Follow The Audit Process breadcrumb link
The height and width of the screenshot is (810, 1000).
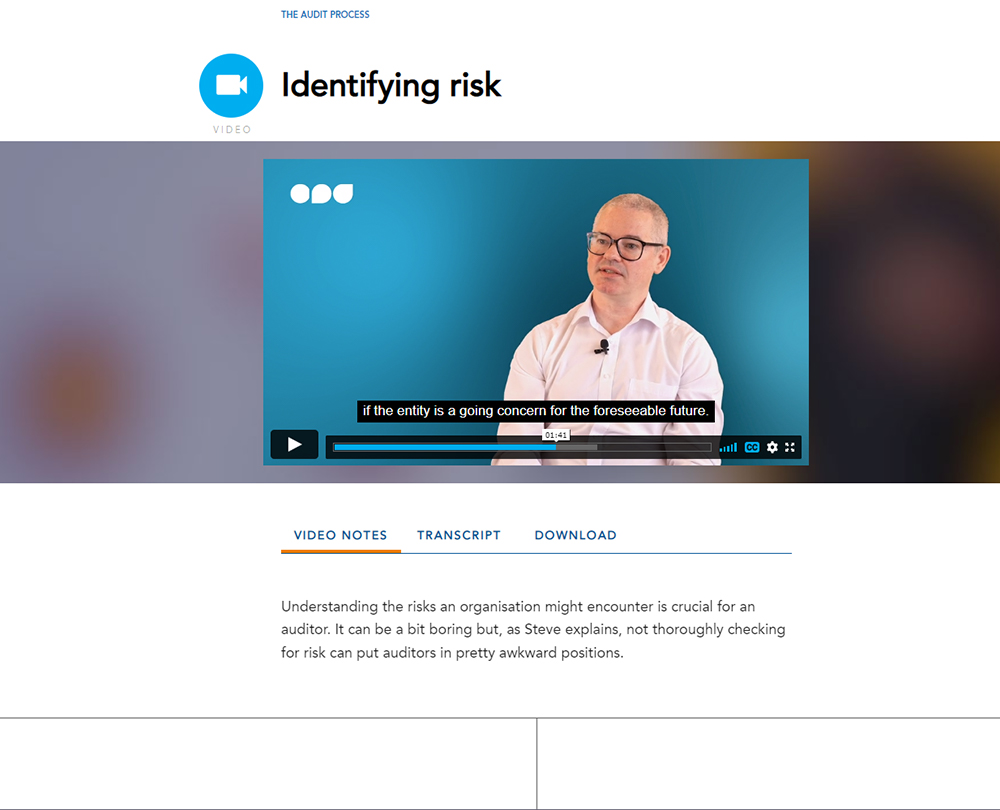[325, 14]
